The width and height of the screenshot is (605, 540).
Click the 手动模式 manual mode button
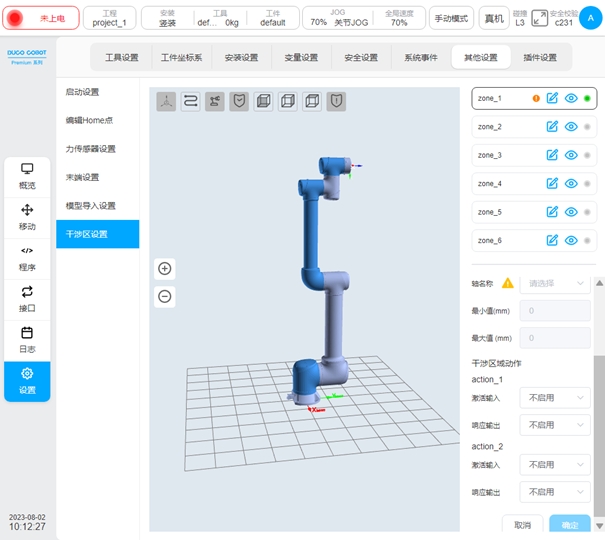[451, 18]
